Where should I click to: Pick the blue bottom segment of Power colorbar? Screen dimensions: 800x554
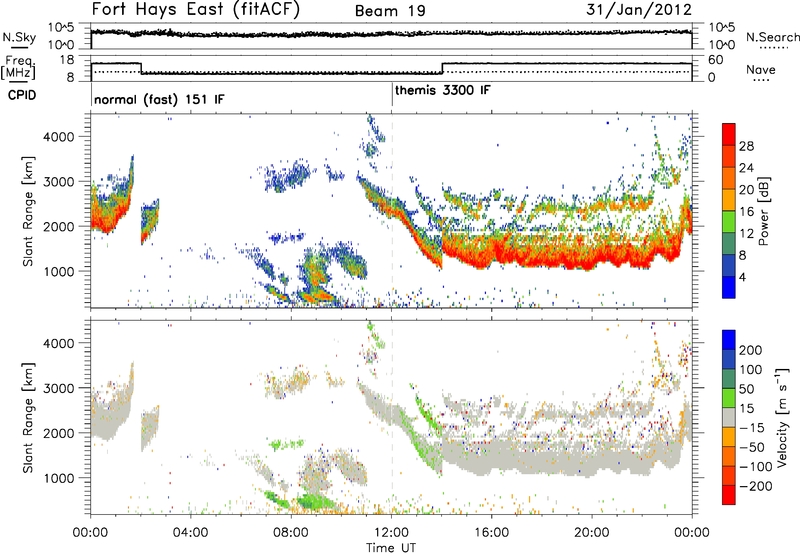pos(729,287)
